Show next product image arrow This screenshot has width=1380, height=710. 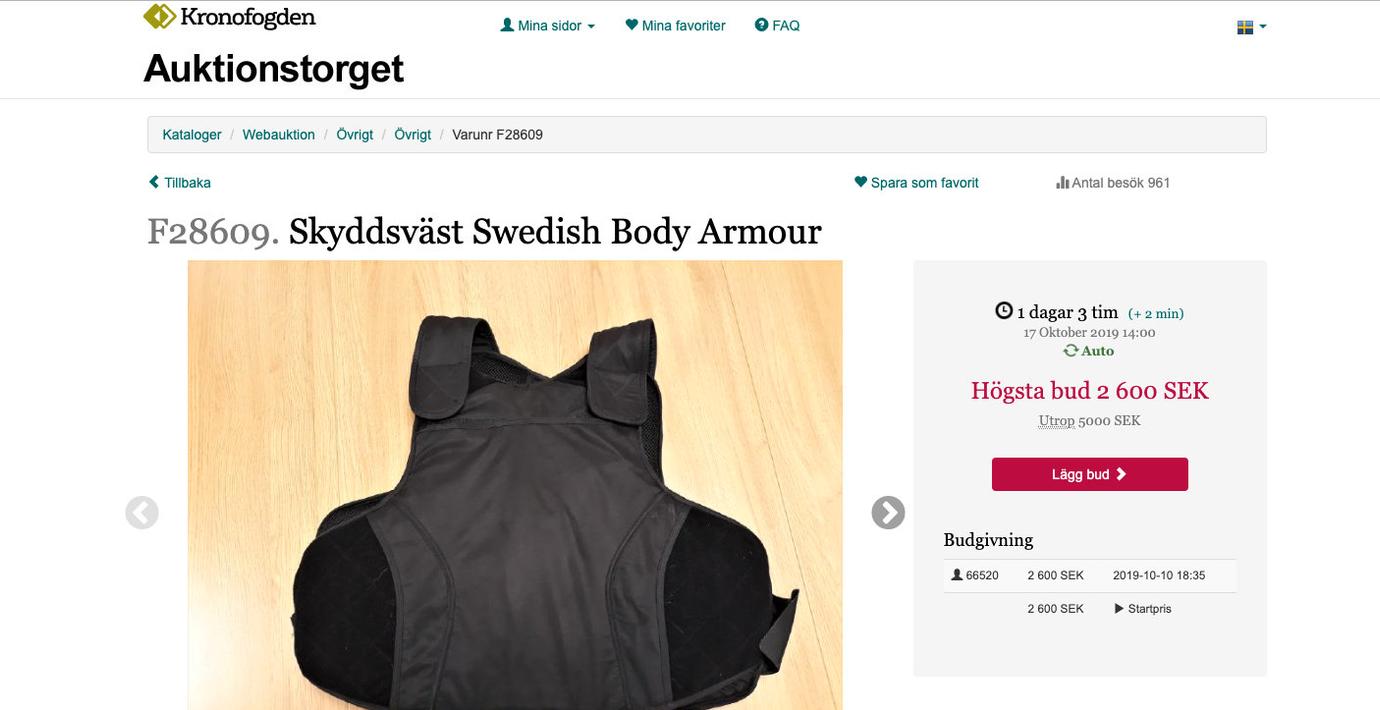point(888,513)
